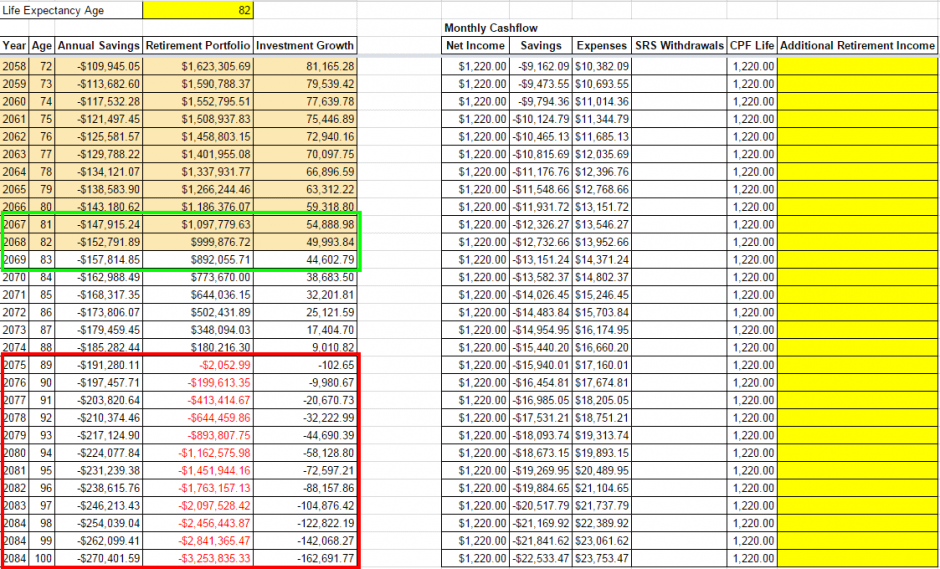Select expenses cell $15,246.45
Screen dimensions: 940x569
point(601,295)
